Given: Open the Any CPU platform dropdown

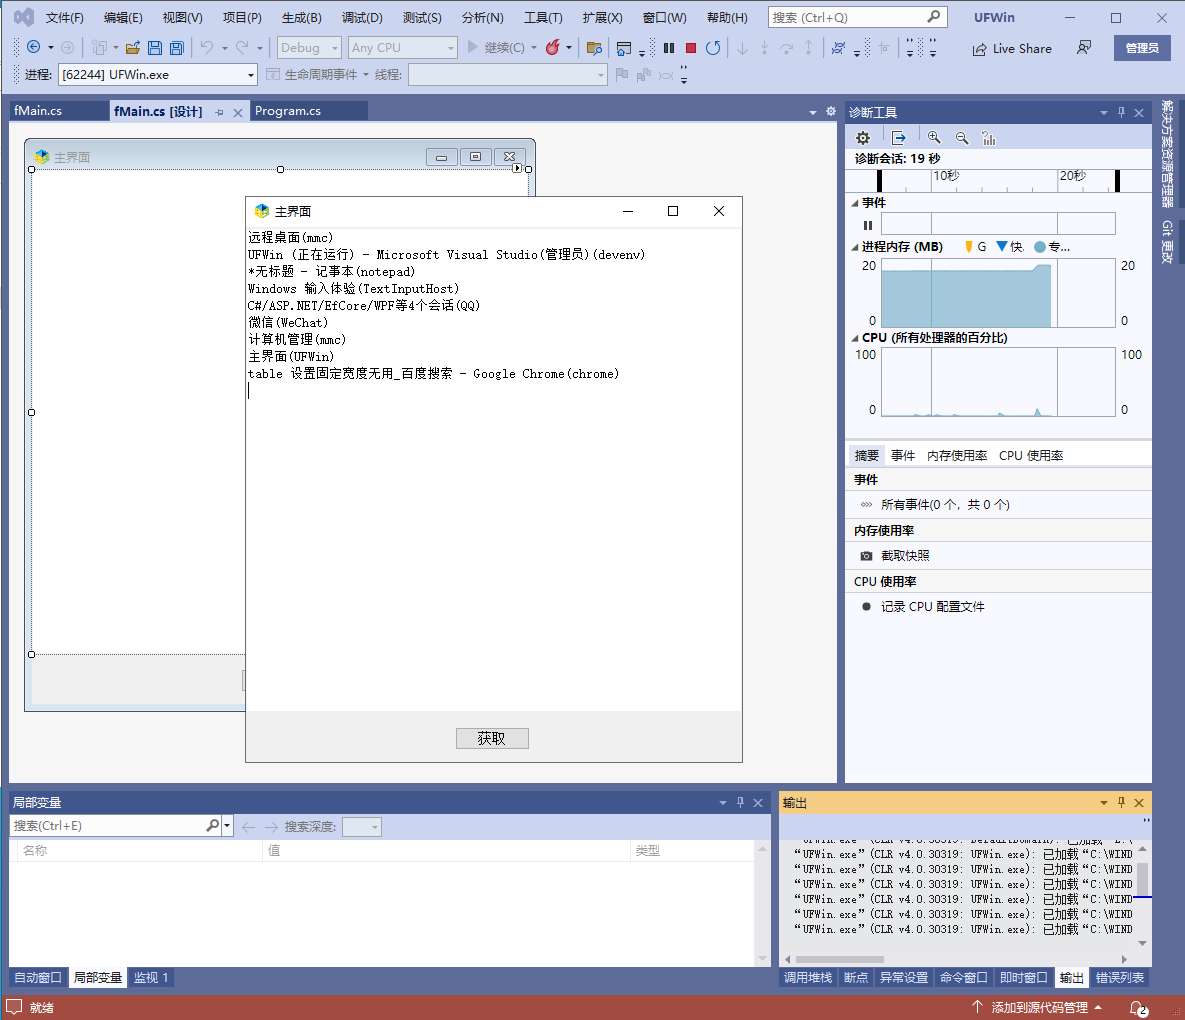Looking at the screenshot, I should click(403, 48).
